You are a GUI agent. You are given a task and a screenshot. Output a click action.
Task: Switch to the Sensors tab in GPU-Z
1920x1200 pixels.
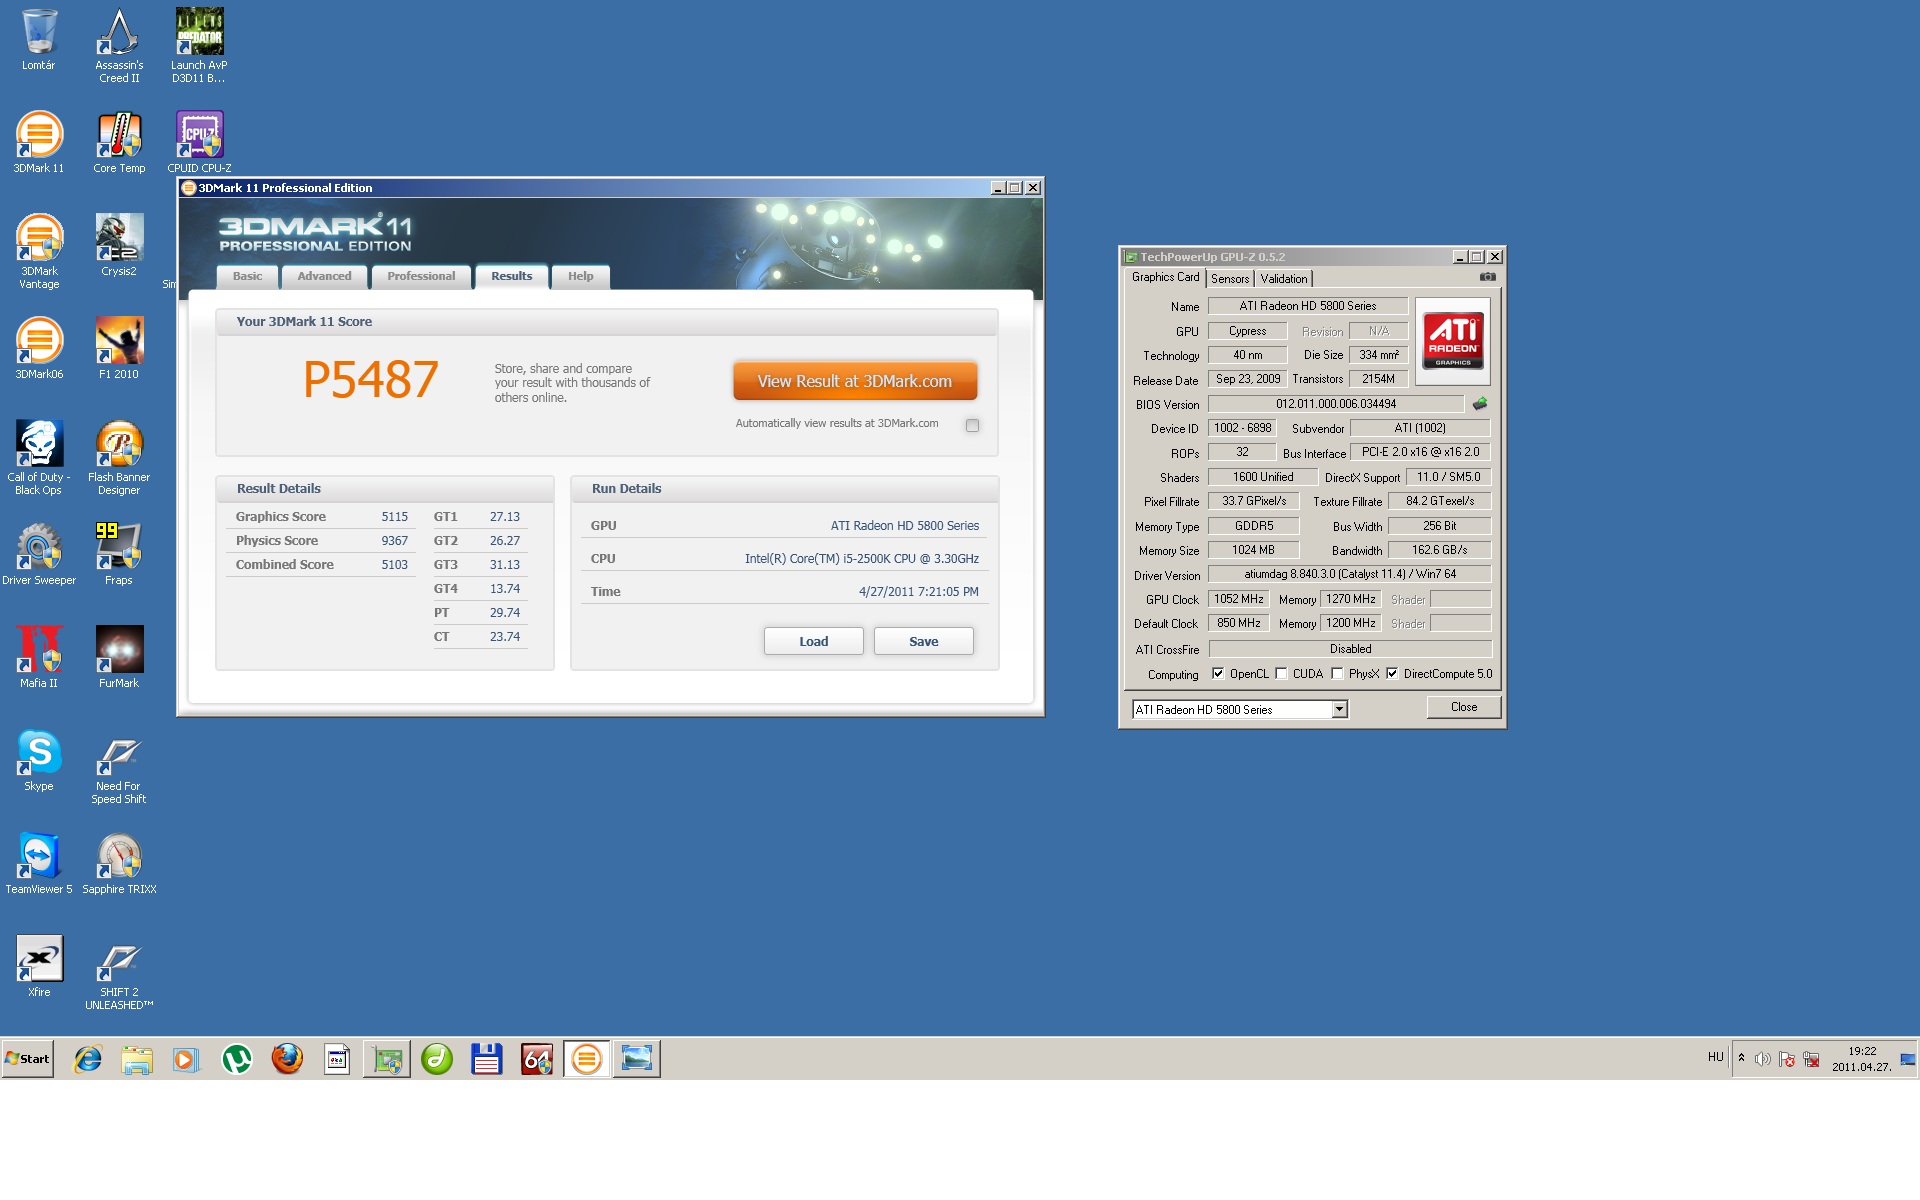pos(1230,279)
